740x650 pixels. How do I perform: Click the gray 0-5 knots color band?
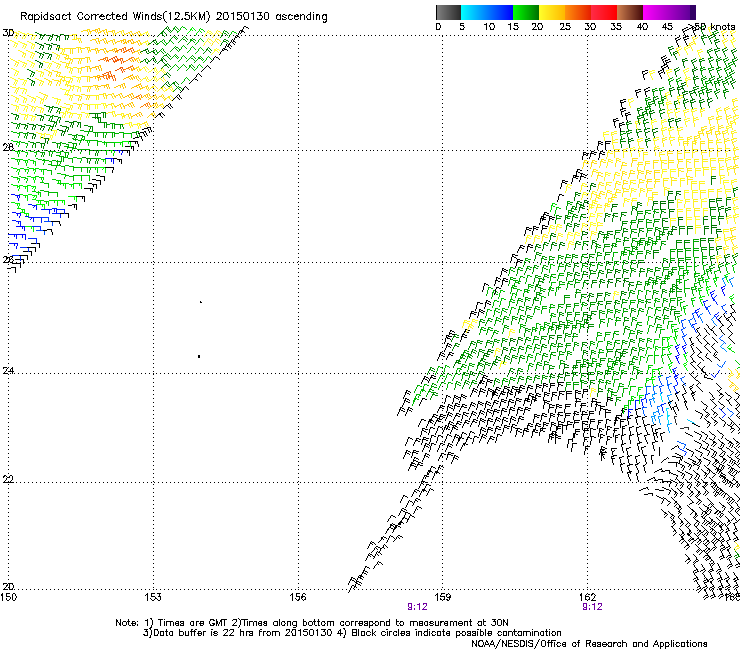448,12
